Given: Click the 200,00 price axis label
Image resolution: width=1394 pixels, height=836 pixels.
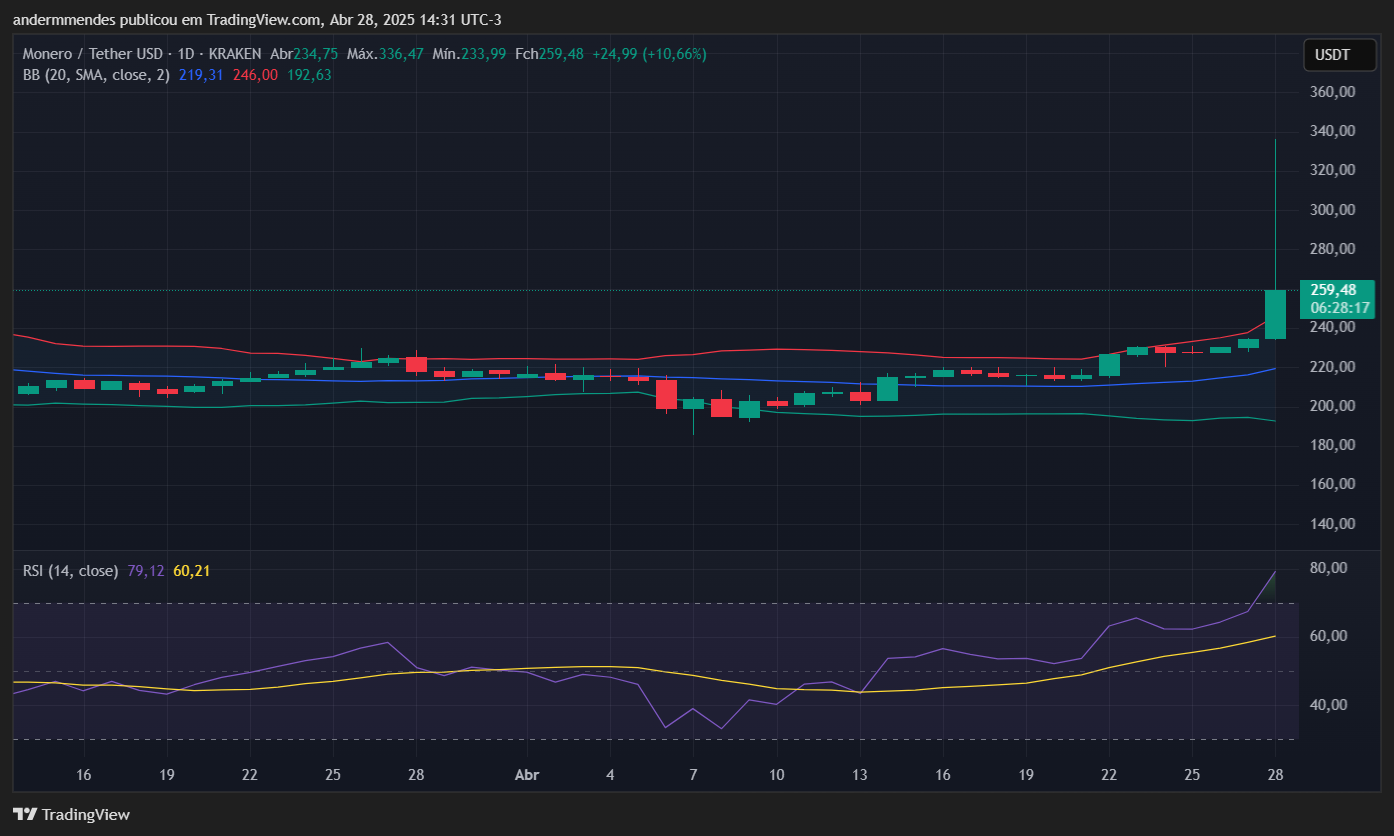Looking at the screenshot, I should click(x=1333, y=406).
